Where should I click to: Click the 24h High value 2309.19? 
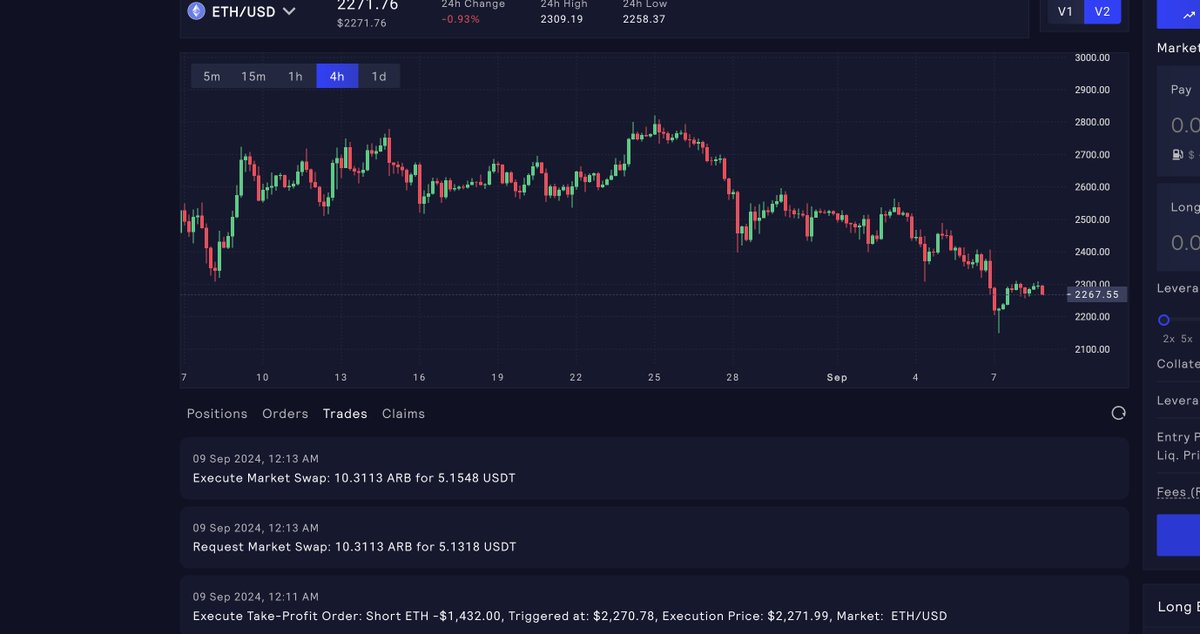(x=562, y=19)
